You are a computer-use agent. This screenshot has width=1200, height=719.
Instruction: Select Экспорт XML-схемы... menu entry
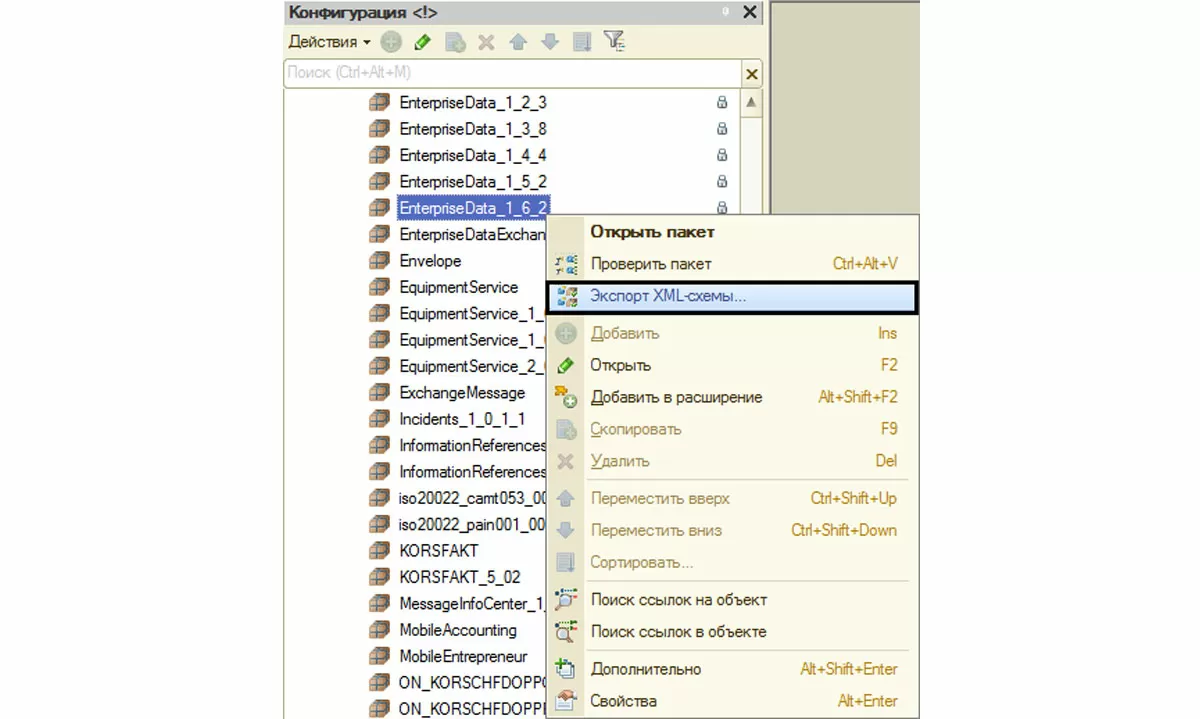tap(732, 297)
